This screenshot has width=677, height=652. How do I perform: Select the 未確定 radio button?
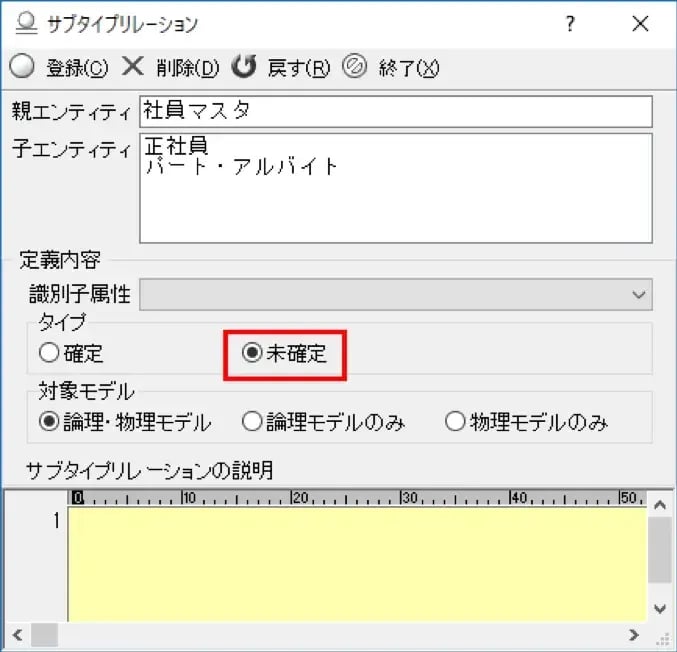click(x=253, y=353)
